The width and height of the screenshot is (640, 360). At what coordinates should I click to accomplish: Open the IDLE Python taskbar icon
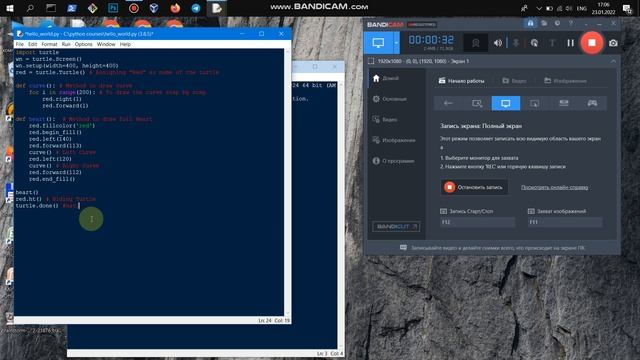coord(217,8)
